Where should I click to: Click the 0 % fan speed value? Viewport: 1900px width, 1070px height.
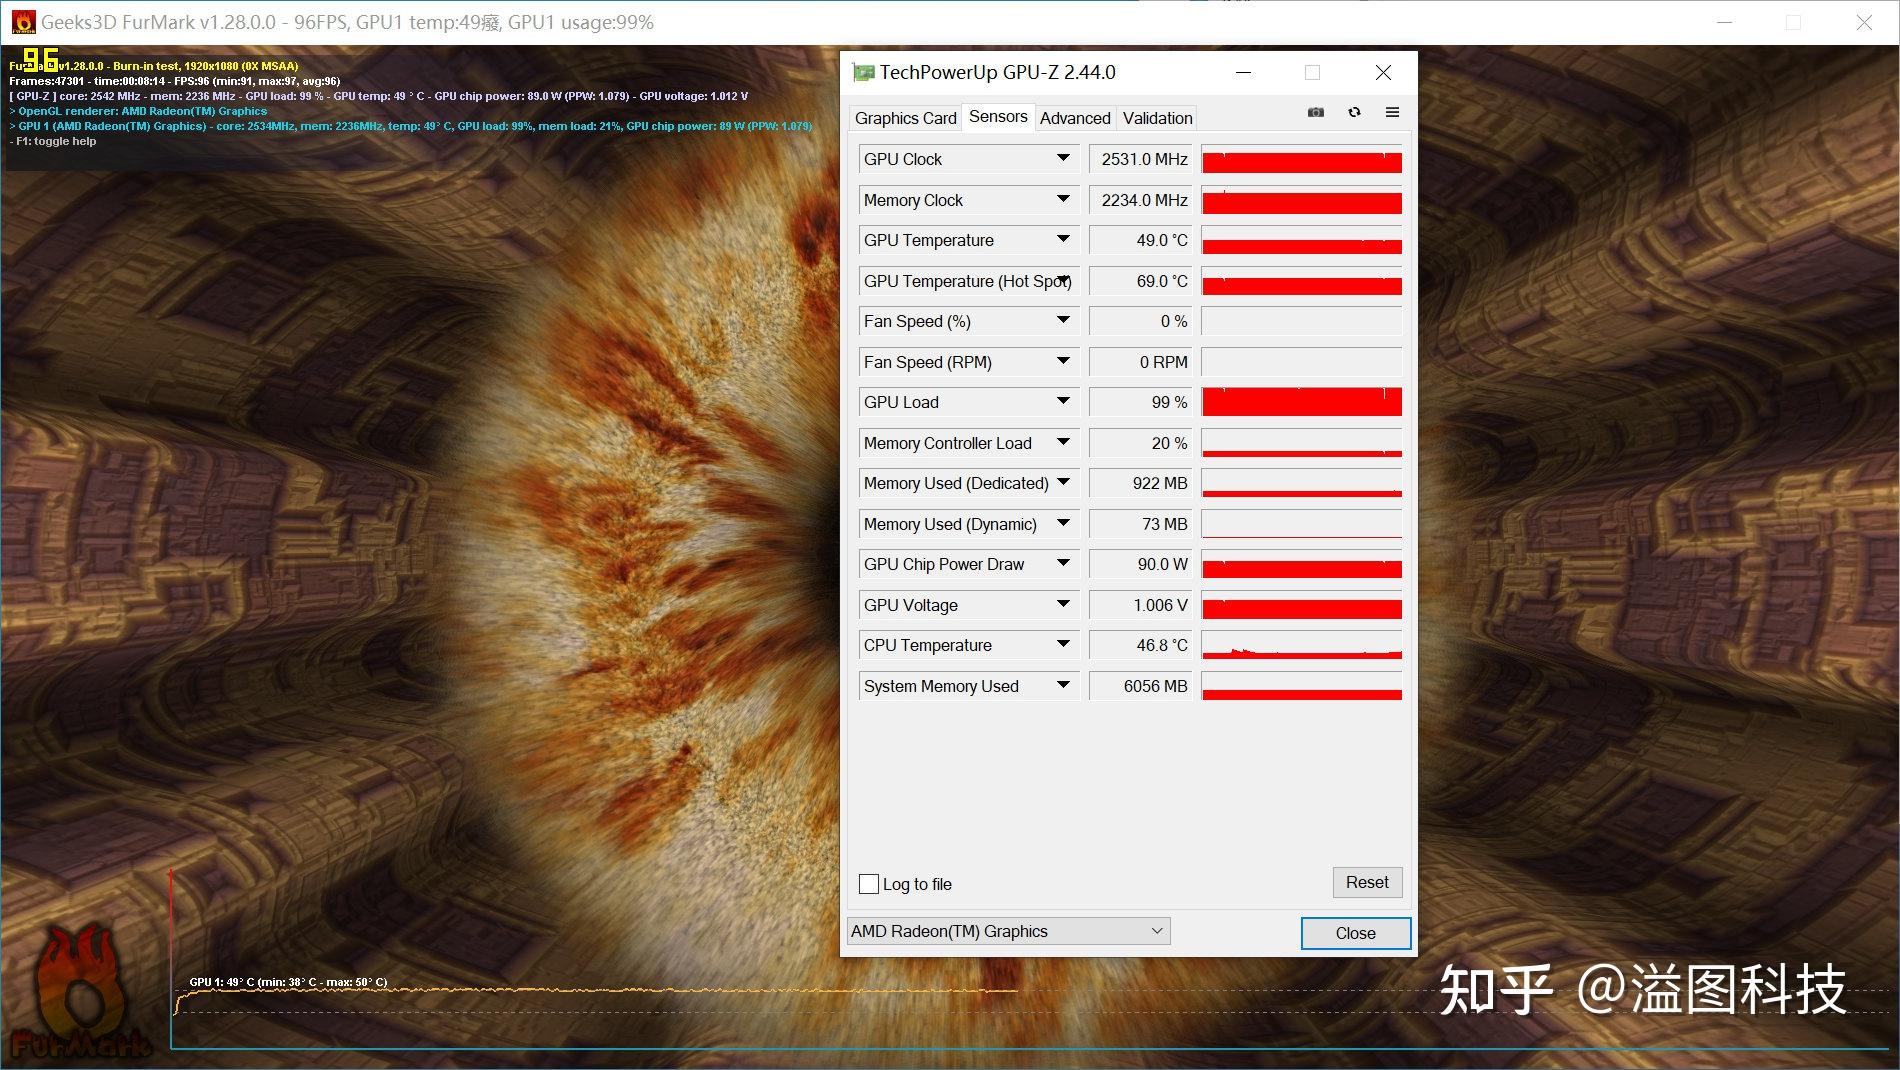(x=1141, y=321)
